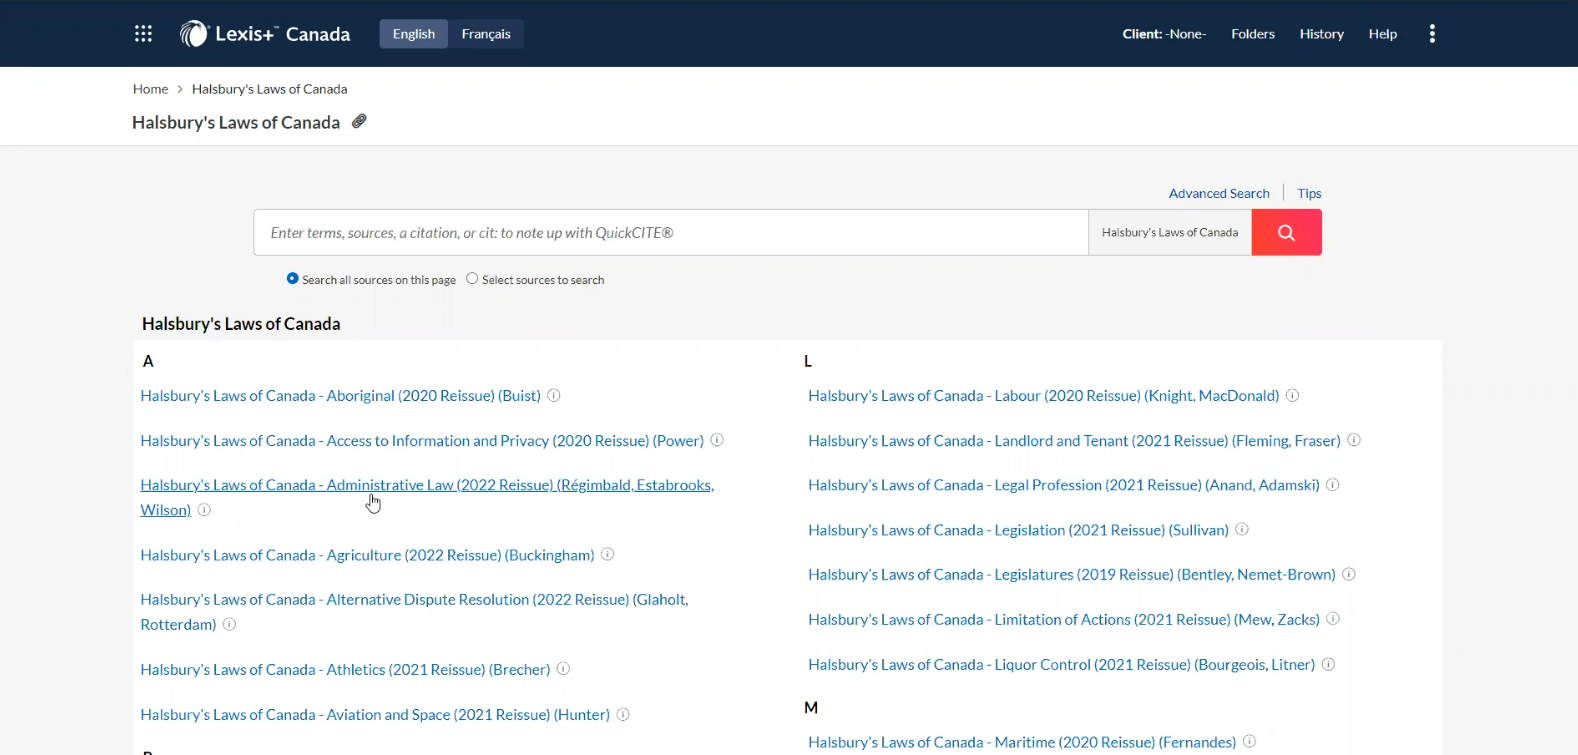Viewport: 1578px width, 755px height.
Task: Open Halsbury's Aboriginal (2020 Reissue) title
Action: [x=341, y=396]
